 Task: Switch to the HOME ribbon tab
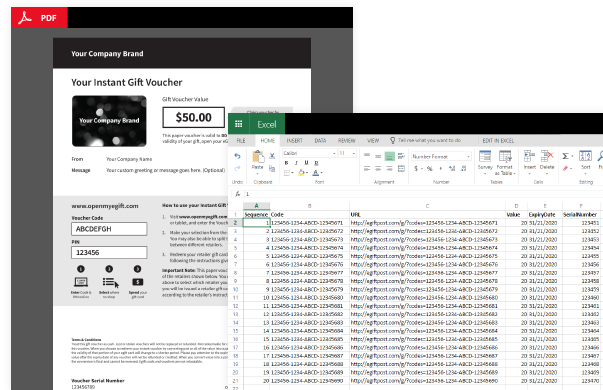[268, 140]
